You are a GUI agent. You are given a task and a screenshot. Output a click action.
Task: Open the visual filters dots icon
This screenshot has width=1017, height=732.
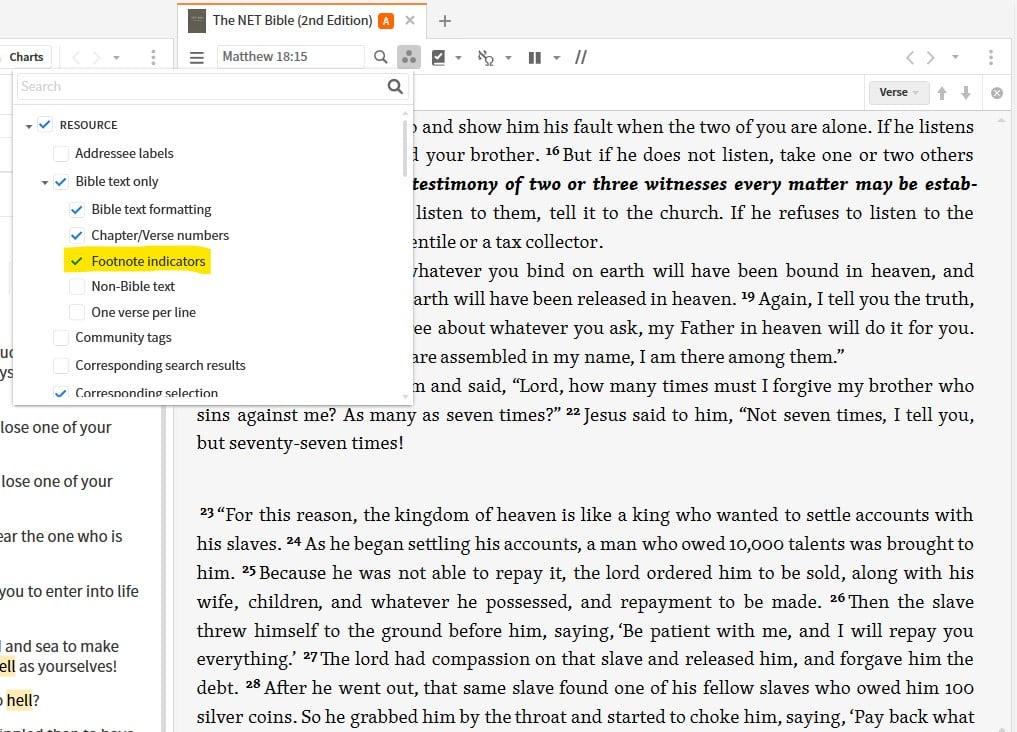click(409, 57)
